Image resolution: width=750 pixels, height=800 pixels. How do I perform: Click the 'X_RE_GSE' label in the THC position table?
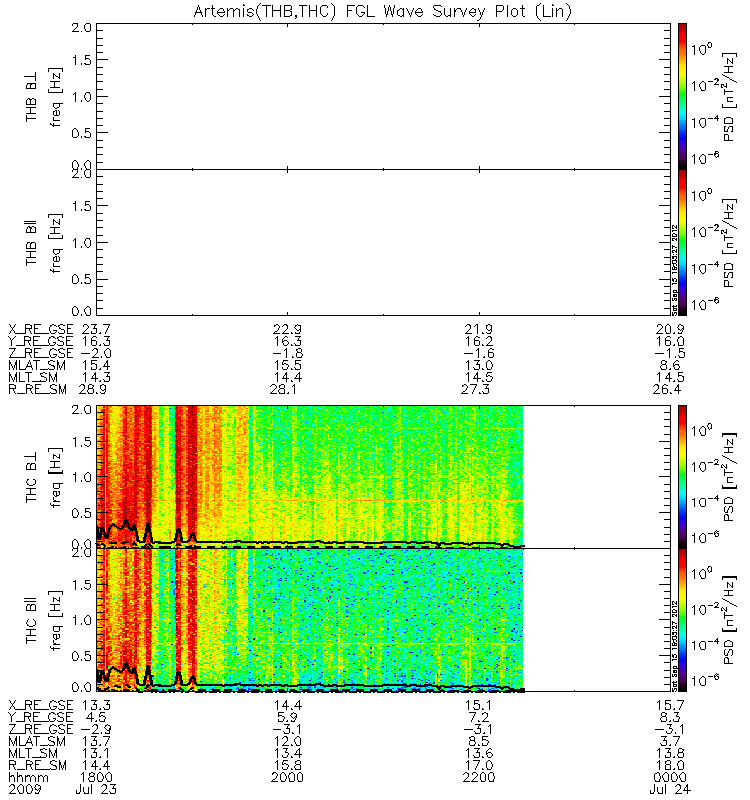[x=41, y=706]
